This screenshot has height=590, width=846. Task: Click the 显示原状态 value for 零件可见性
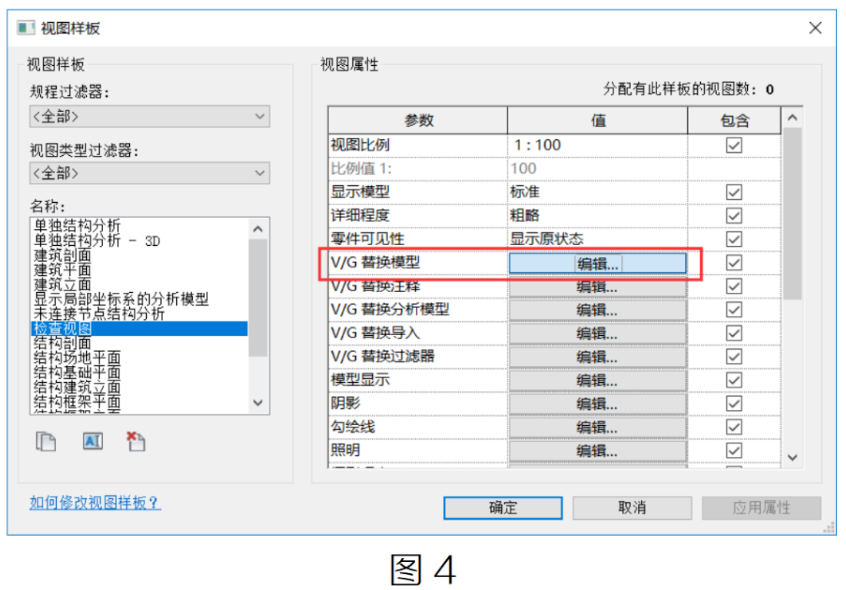pyautogui.click(x=597, y=239)
